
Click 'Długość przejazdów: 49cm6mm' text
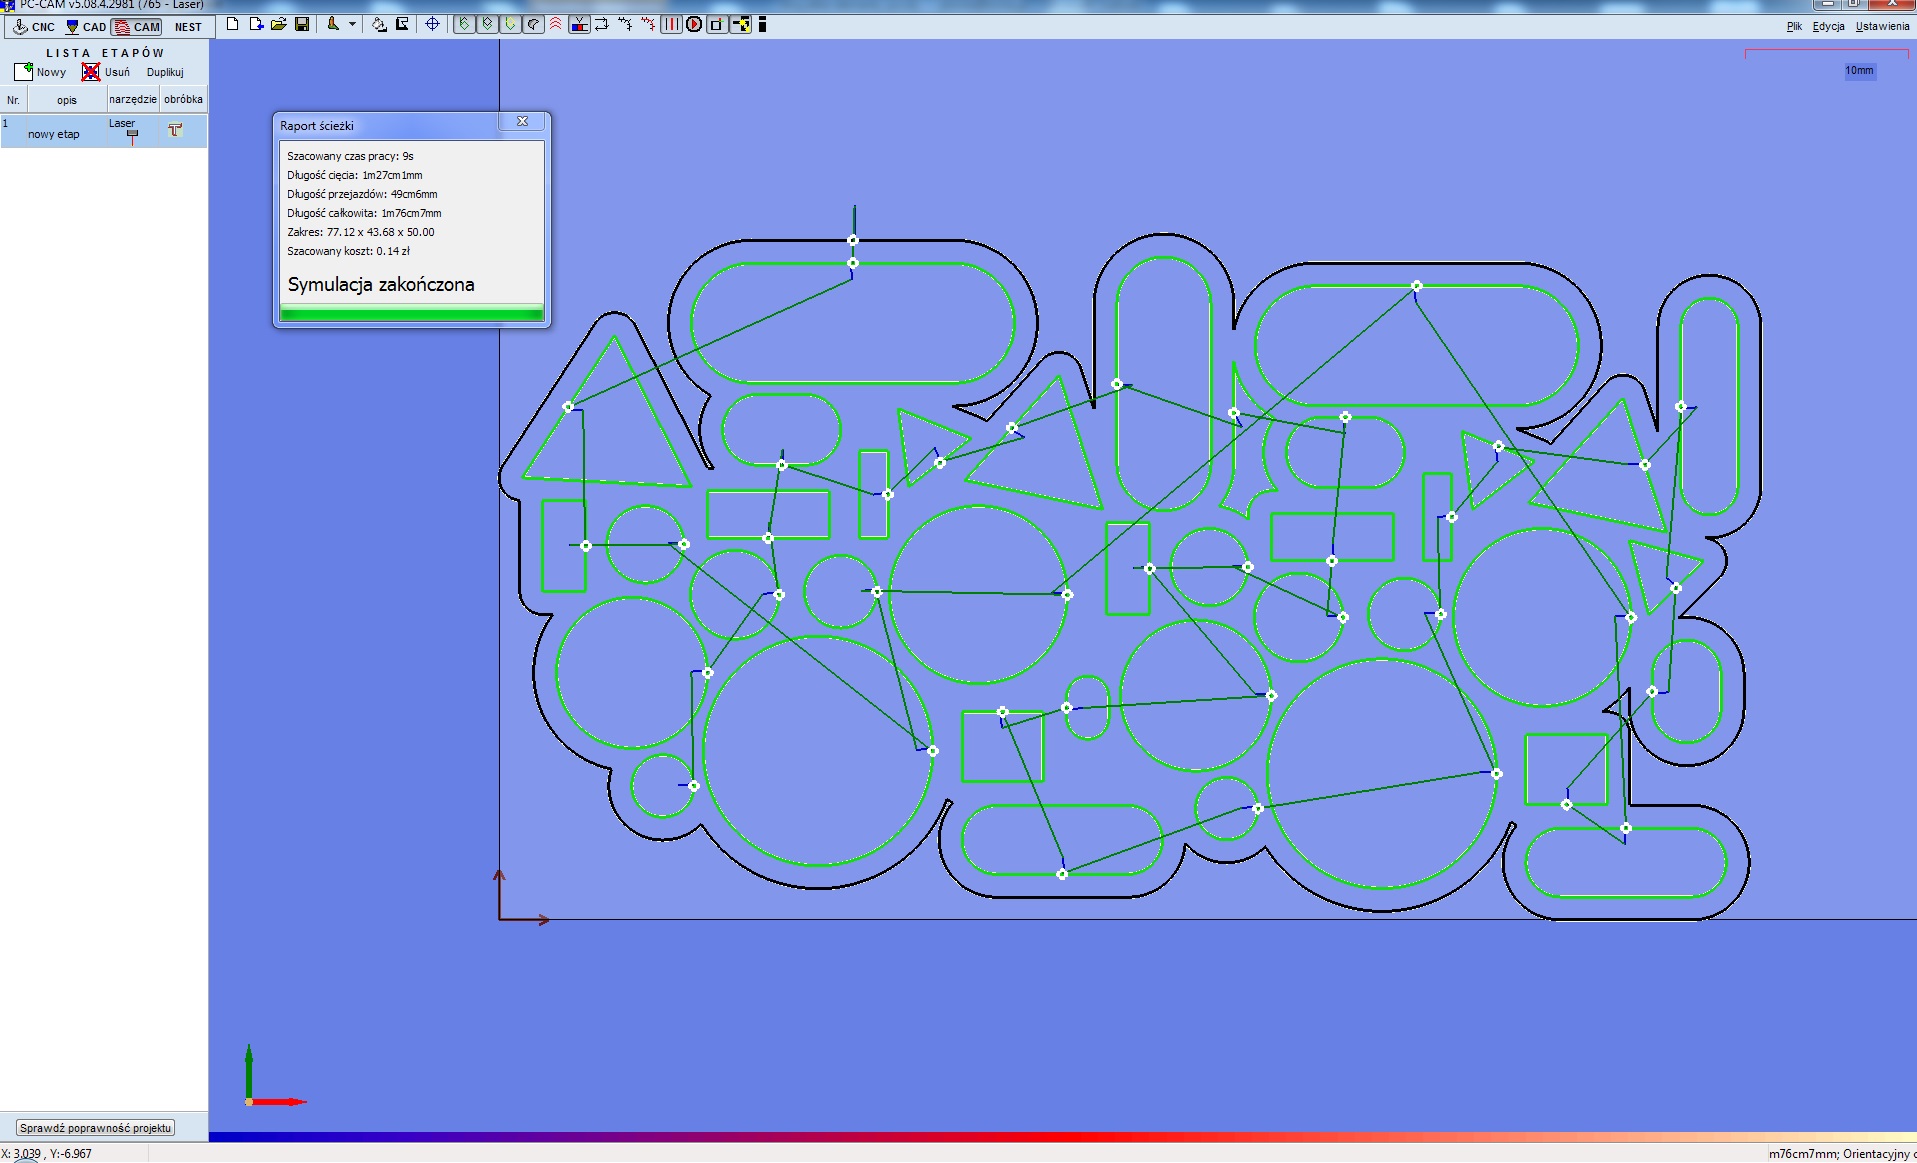click(362, 194)
